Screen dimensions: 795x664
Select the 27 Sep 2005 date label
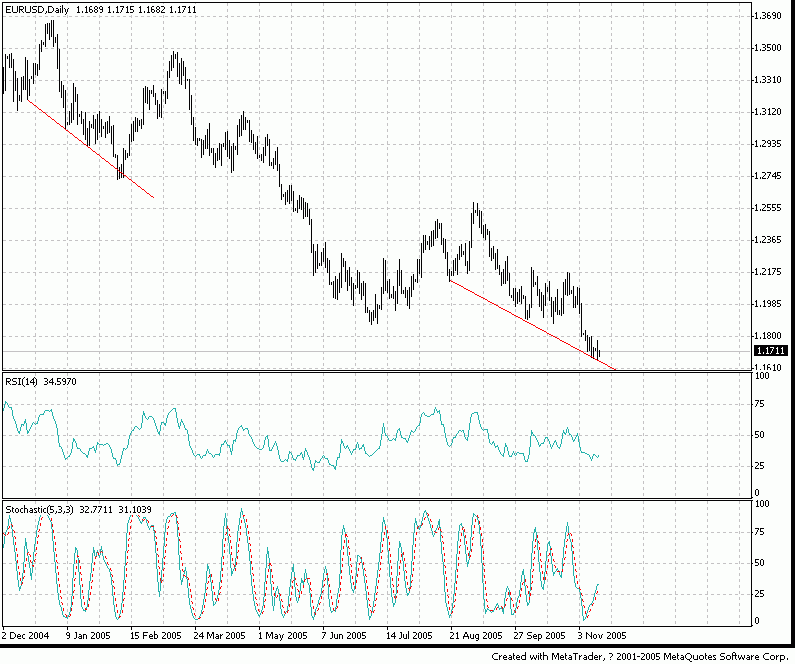tap(539, 636)
